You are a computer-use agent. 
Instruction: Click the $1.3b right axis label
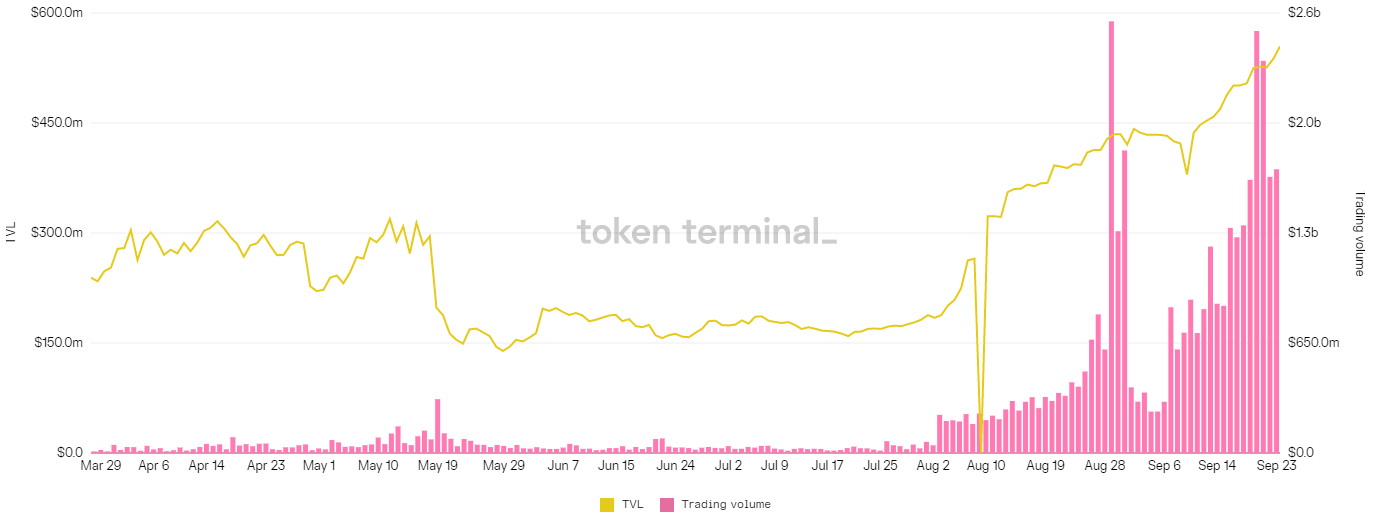(x=1303, y=233)
